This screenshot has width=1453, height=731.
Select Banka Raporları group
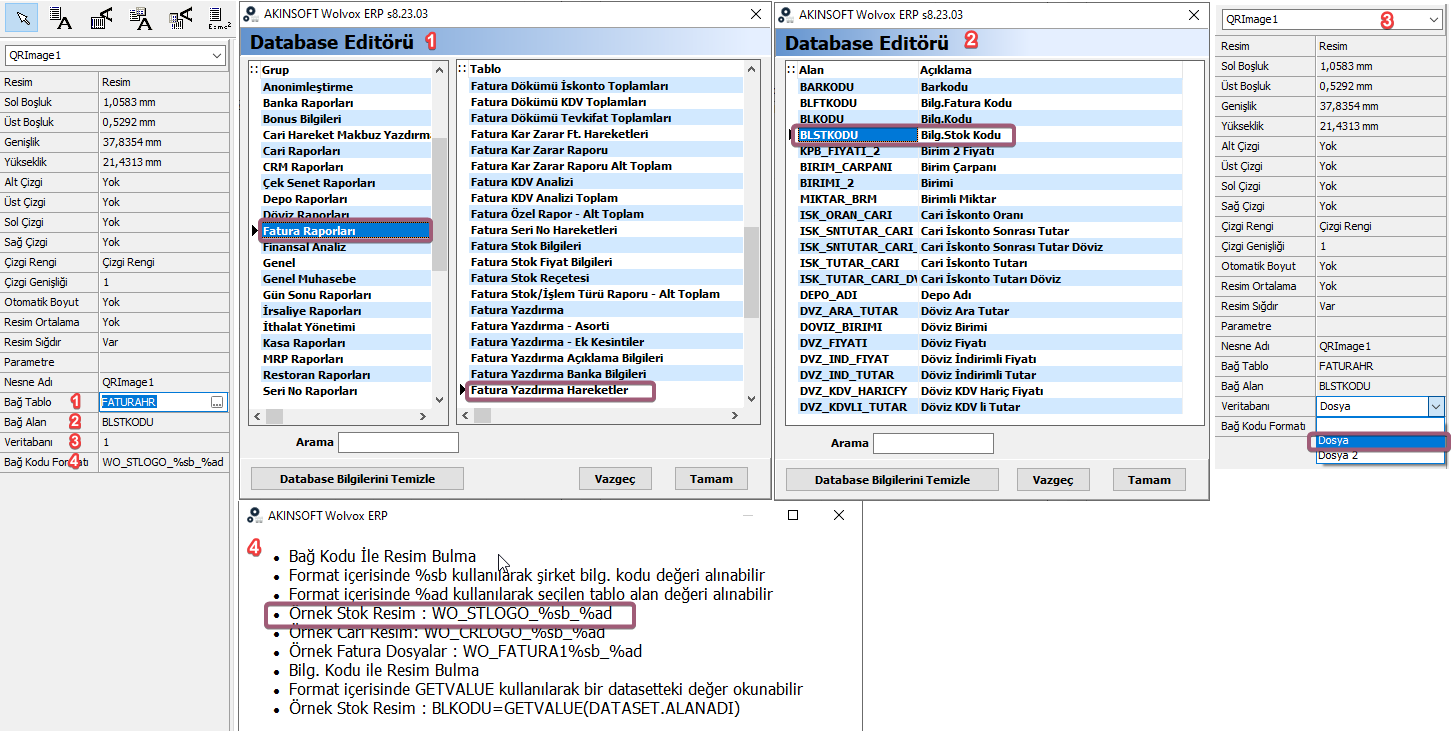[345, 103]
